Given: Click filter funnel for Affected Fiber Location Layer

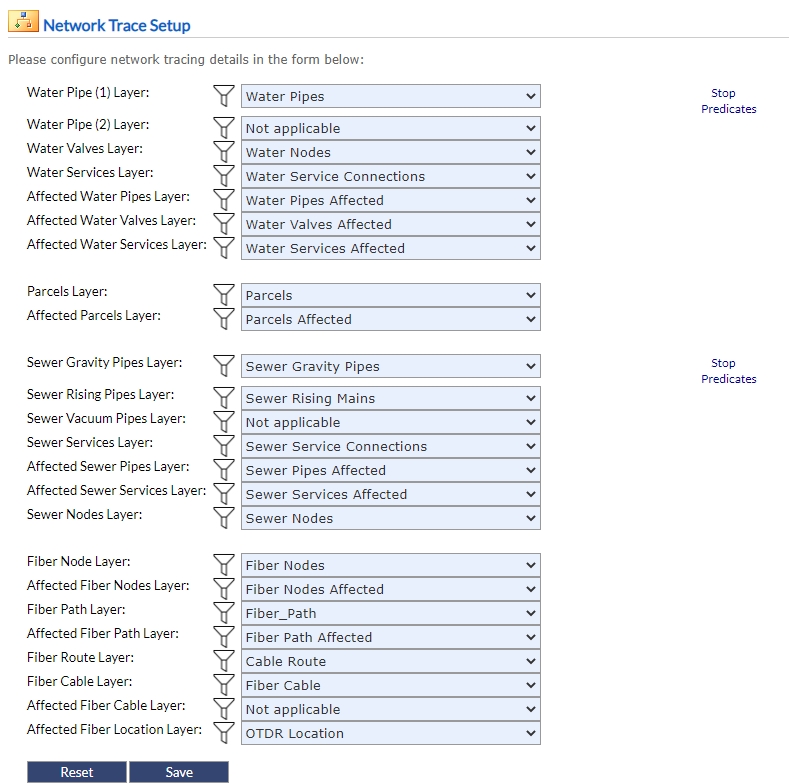Looking at the screenshot, I should pos(225,734).
